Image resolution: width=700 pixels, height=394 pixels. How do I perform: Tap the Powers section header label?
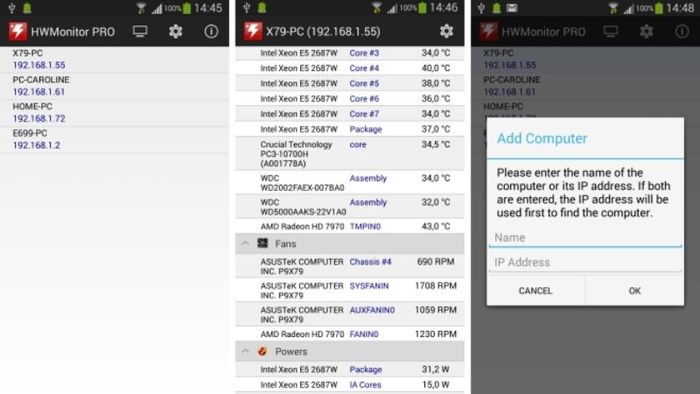[x=291, y=352]
